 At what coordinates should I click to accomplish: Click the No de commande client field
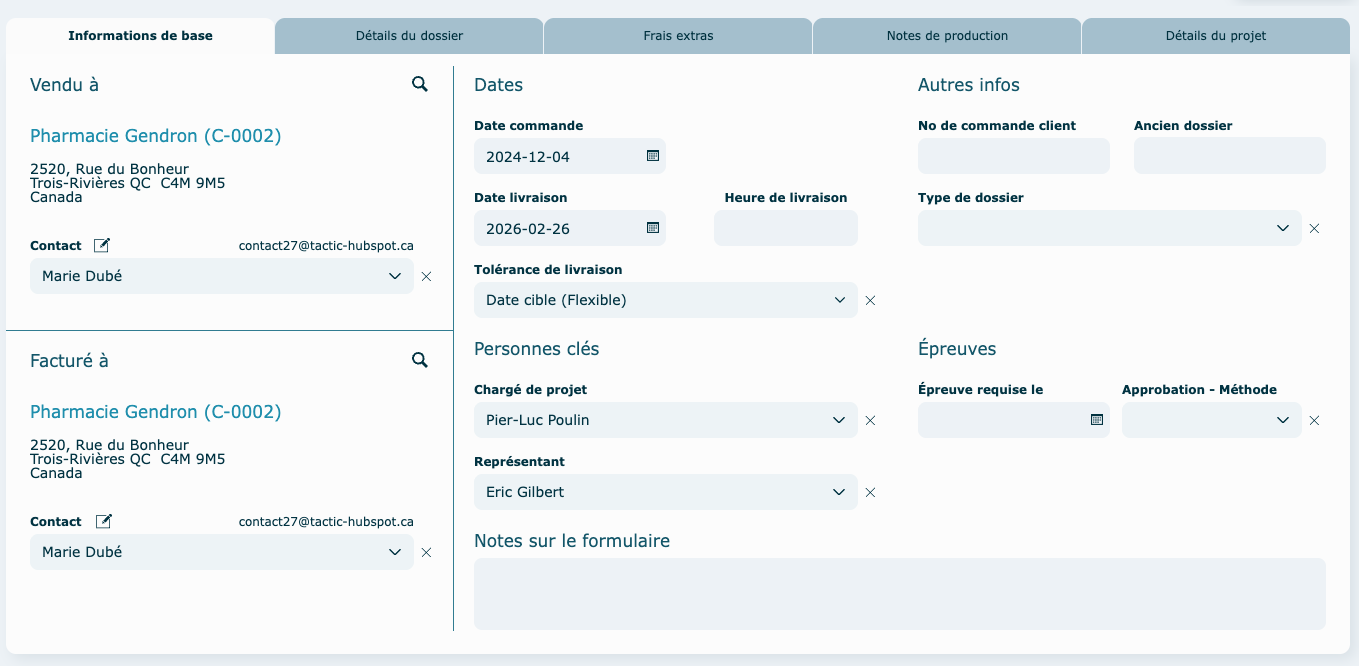tap(1013, 156)
